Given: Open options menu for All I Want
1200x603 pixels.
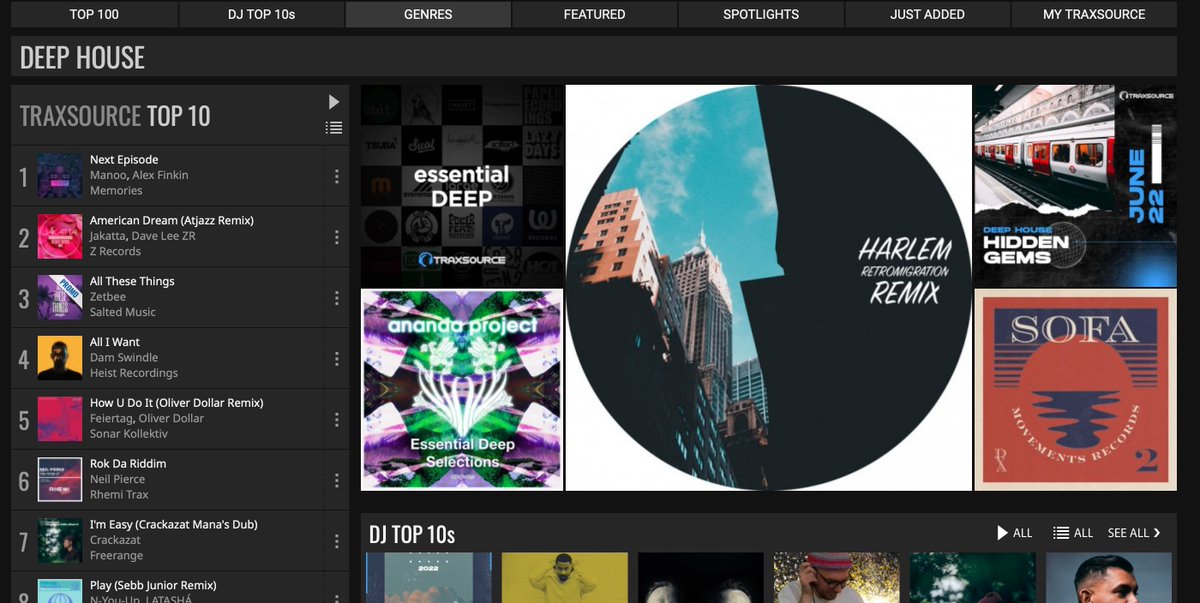Looking at the screenshot, I should point(337,356).
